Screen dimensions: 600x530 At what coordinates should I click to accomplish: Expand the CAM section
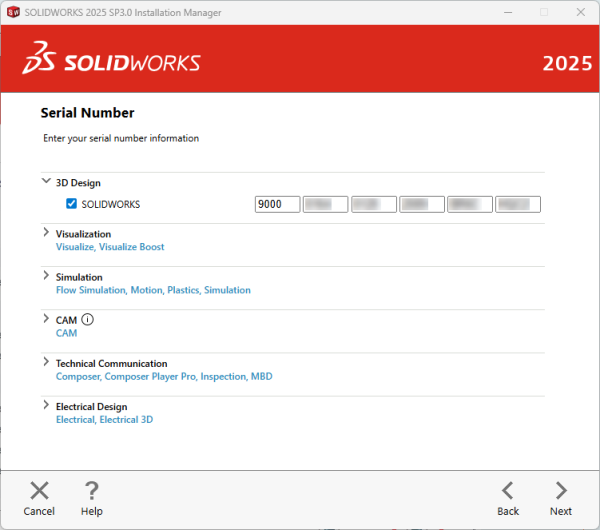[46, 318]
